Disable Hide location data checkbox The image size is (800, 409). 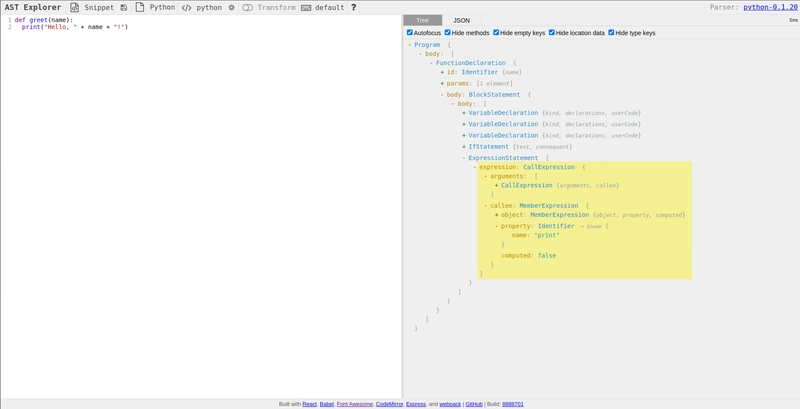[x=552, y=33]
